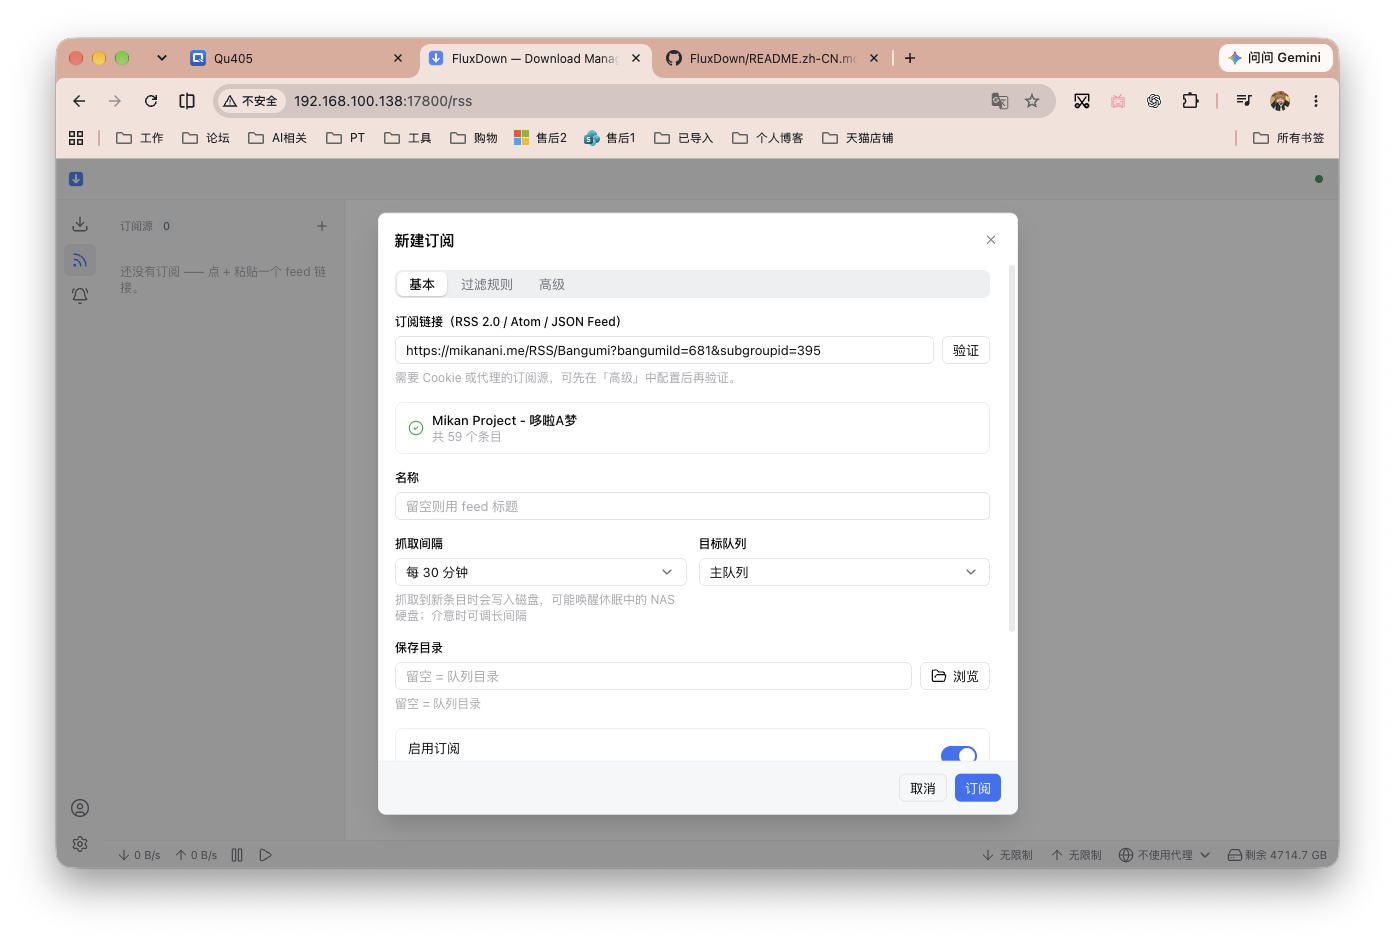Open the tab search chevron in Chrome

[x=162, y=58]
